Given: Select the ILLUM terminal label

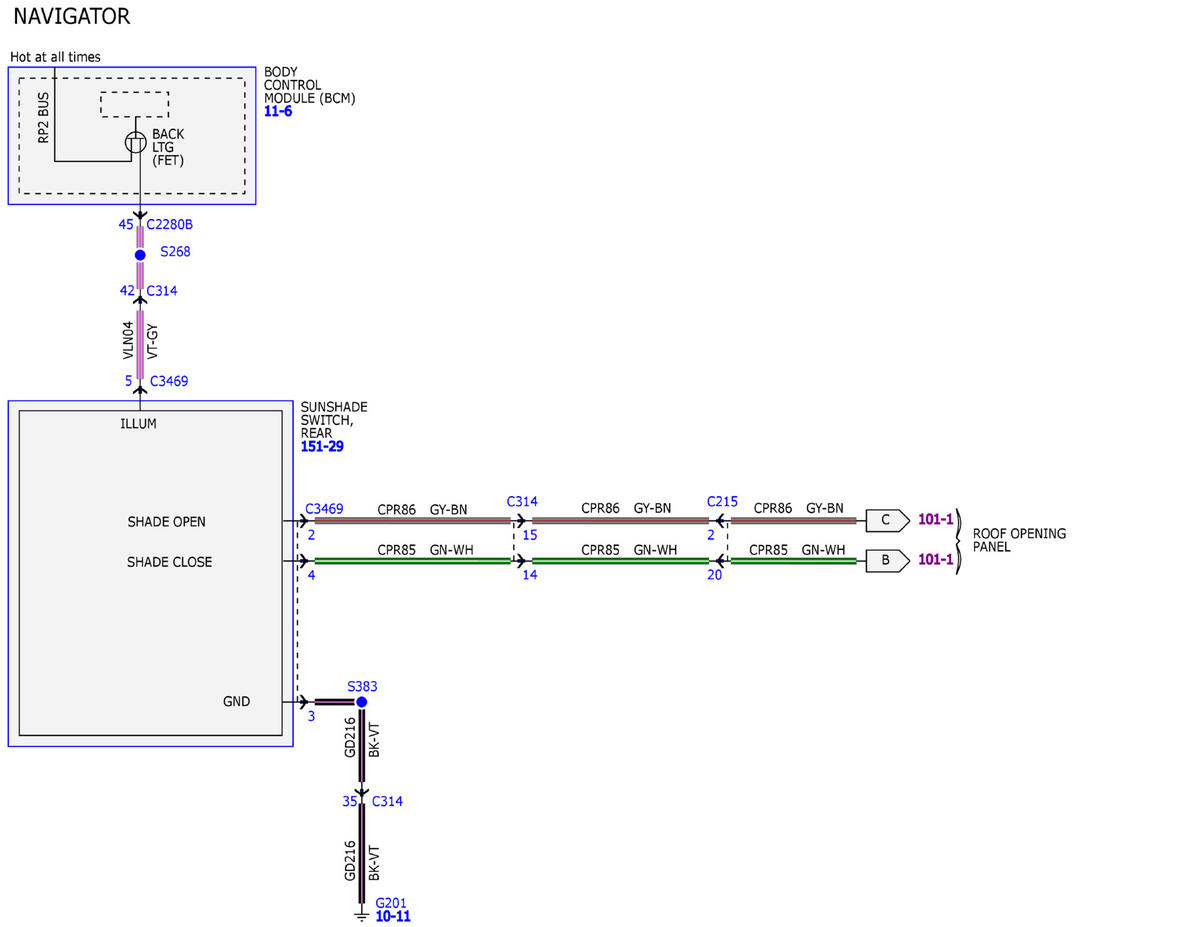Looking at the screenshot, I should click(x=138, y=424).
